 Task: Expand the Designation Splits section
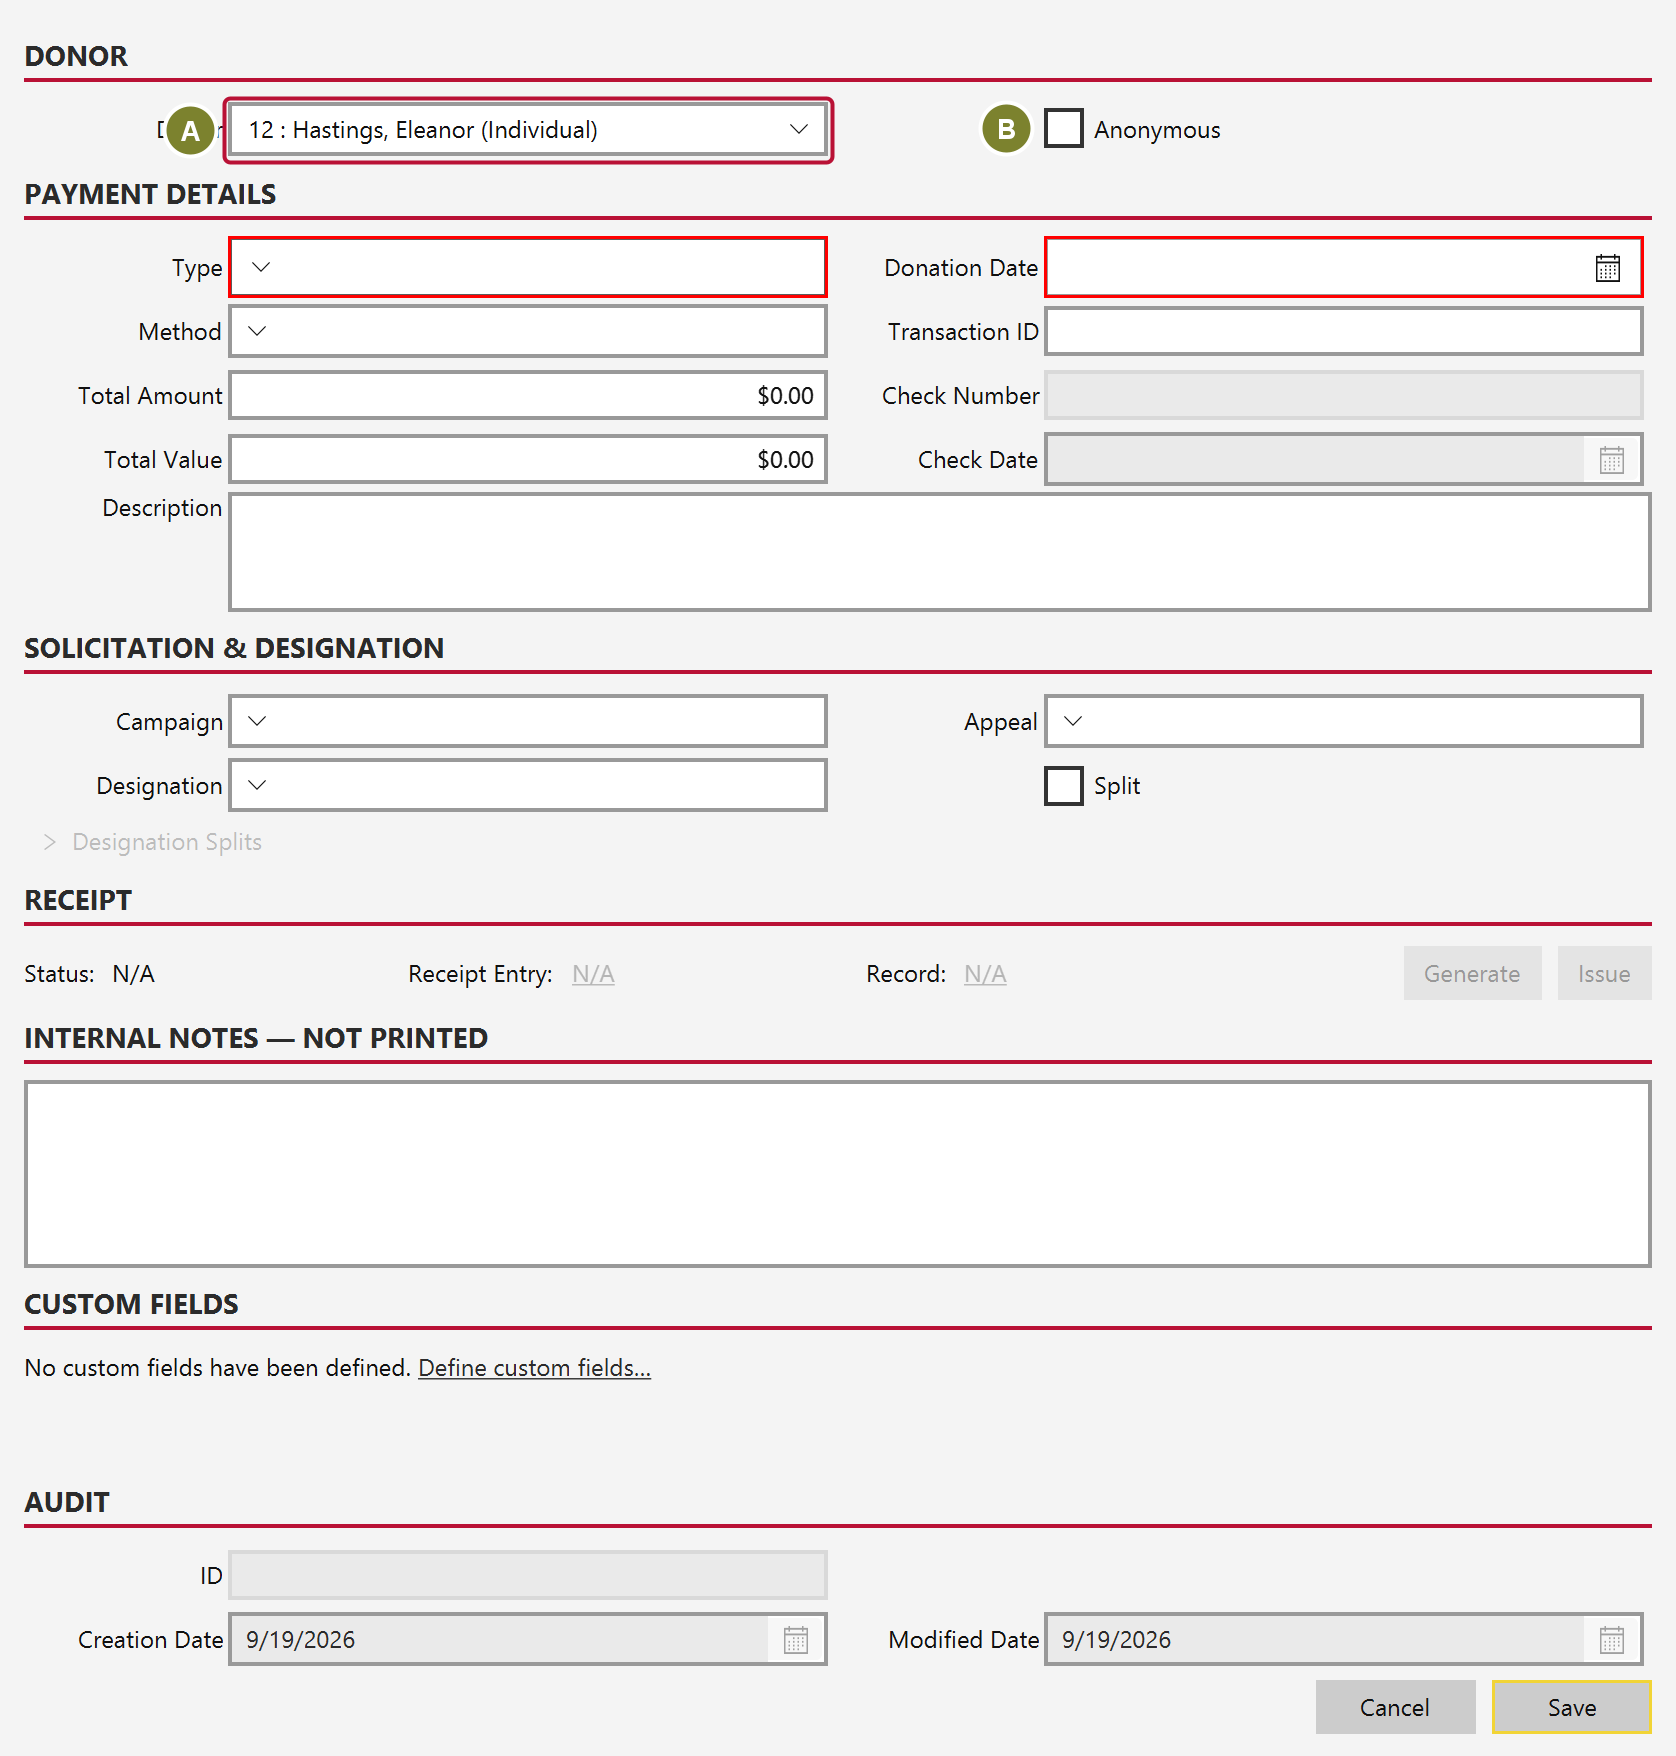pyautogui.click(x=152, y=842)
